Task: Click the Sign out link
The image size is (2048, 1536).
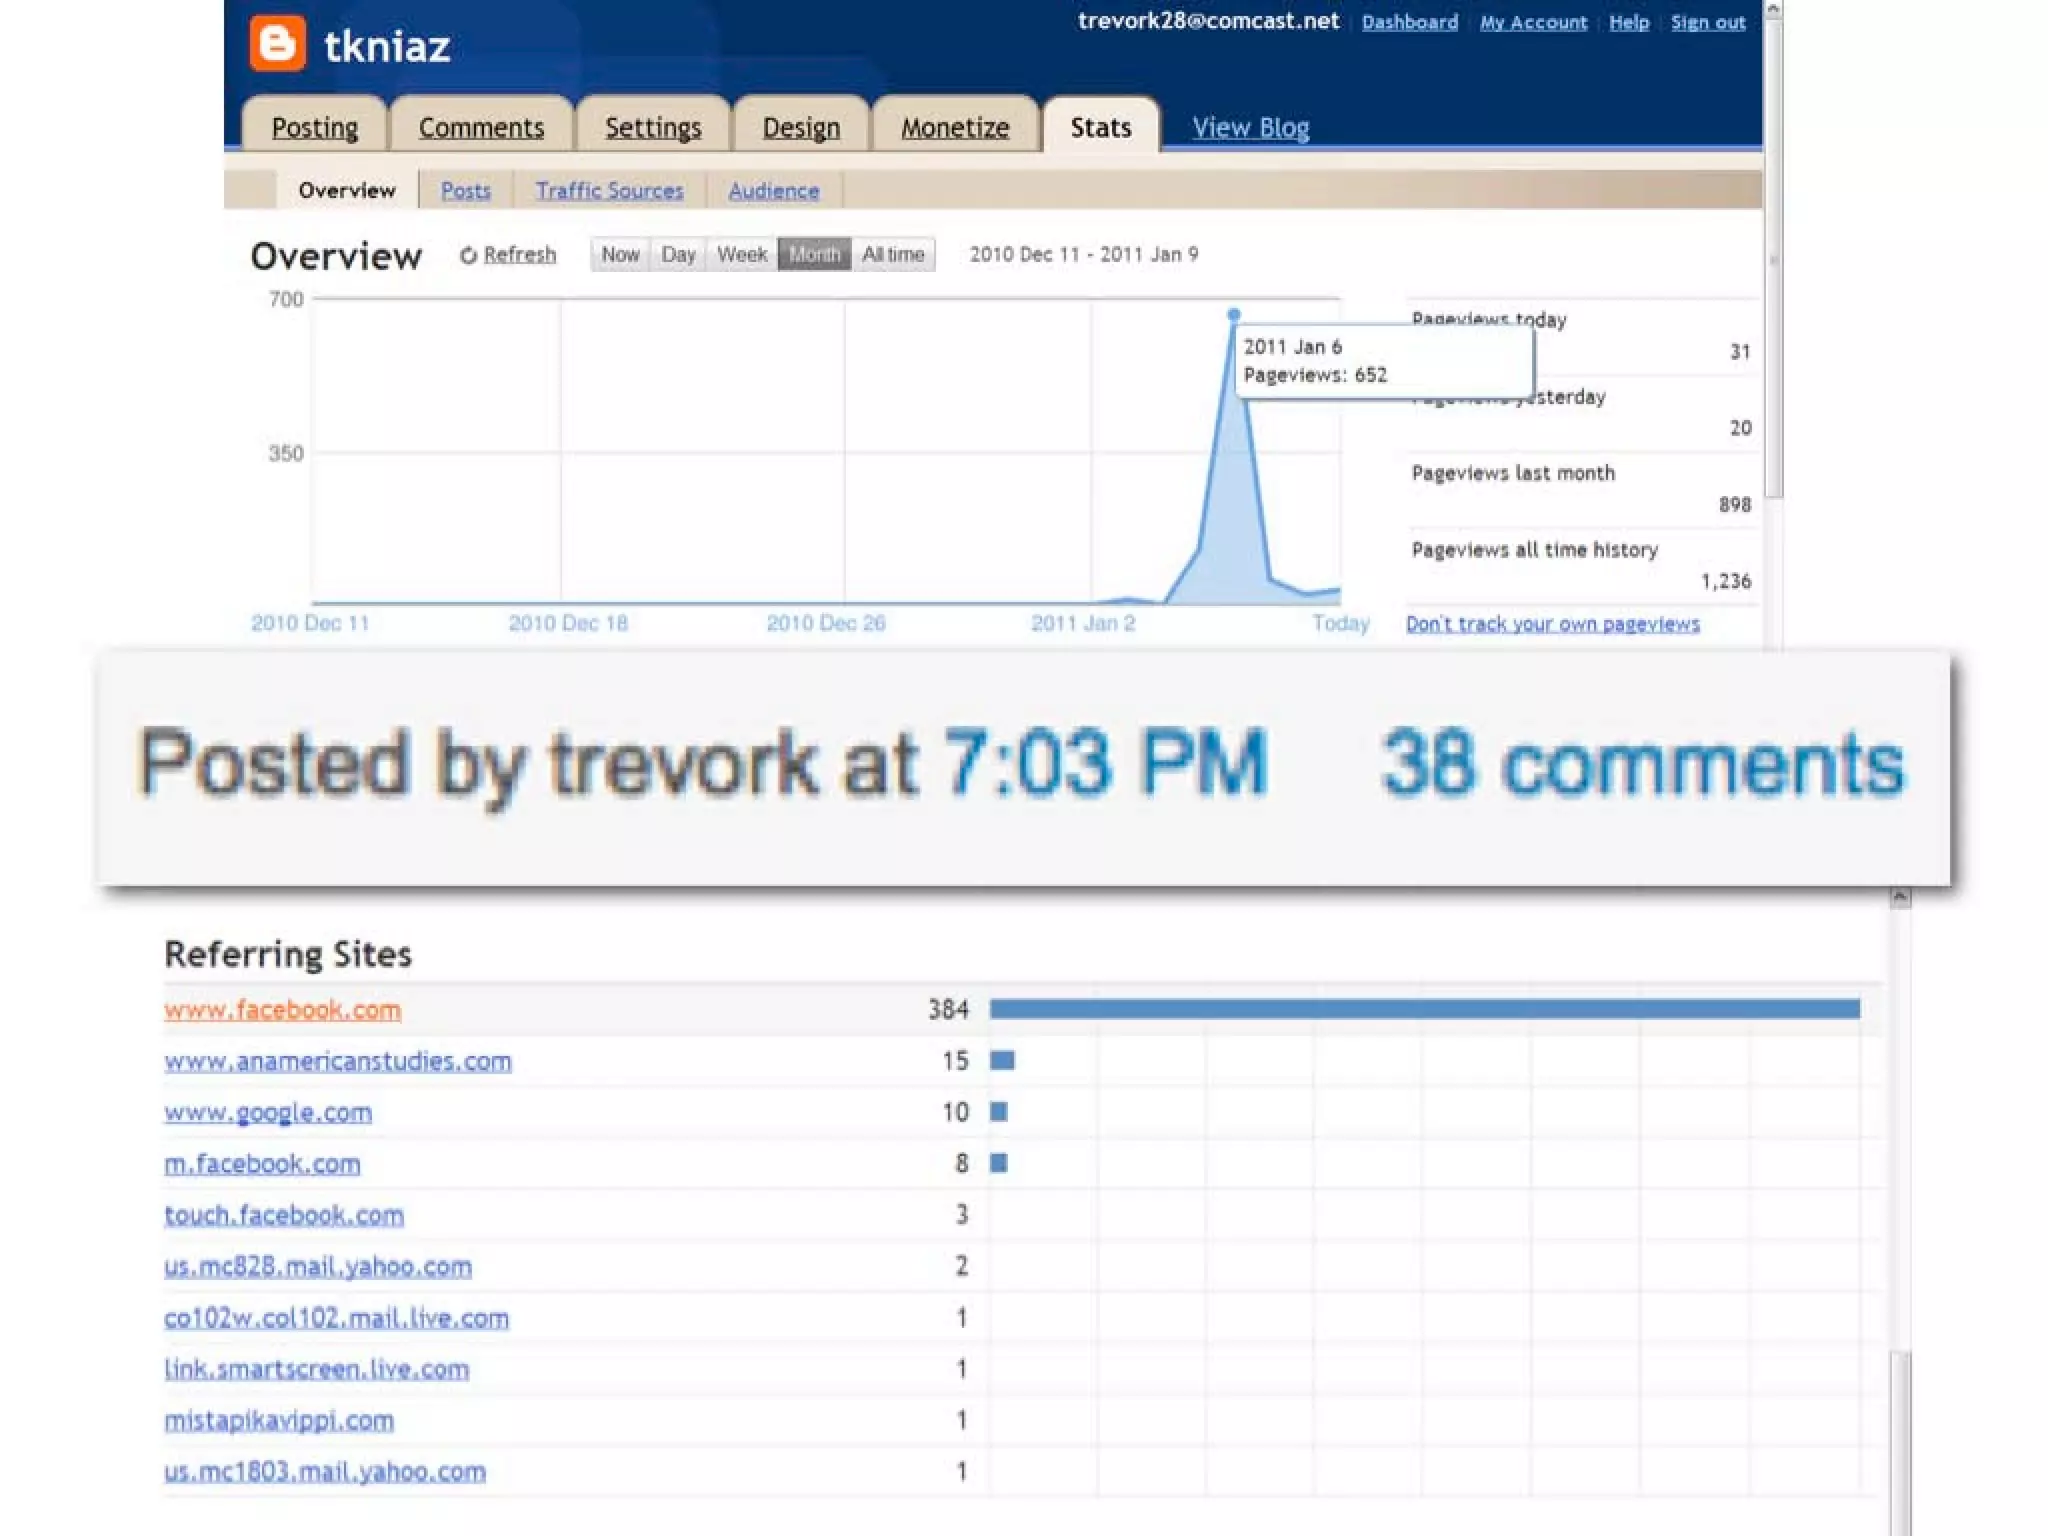Action: 1707,22
